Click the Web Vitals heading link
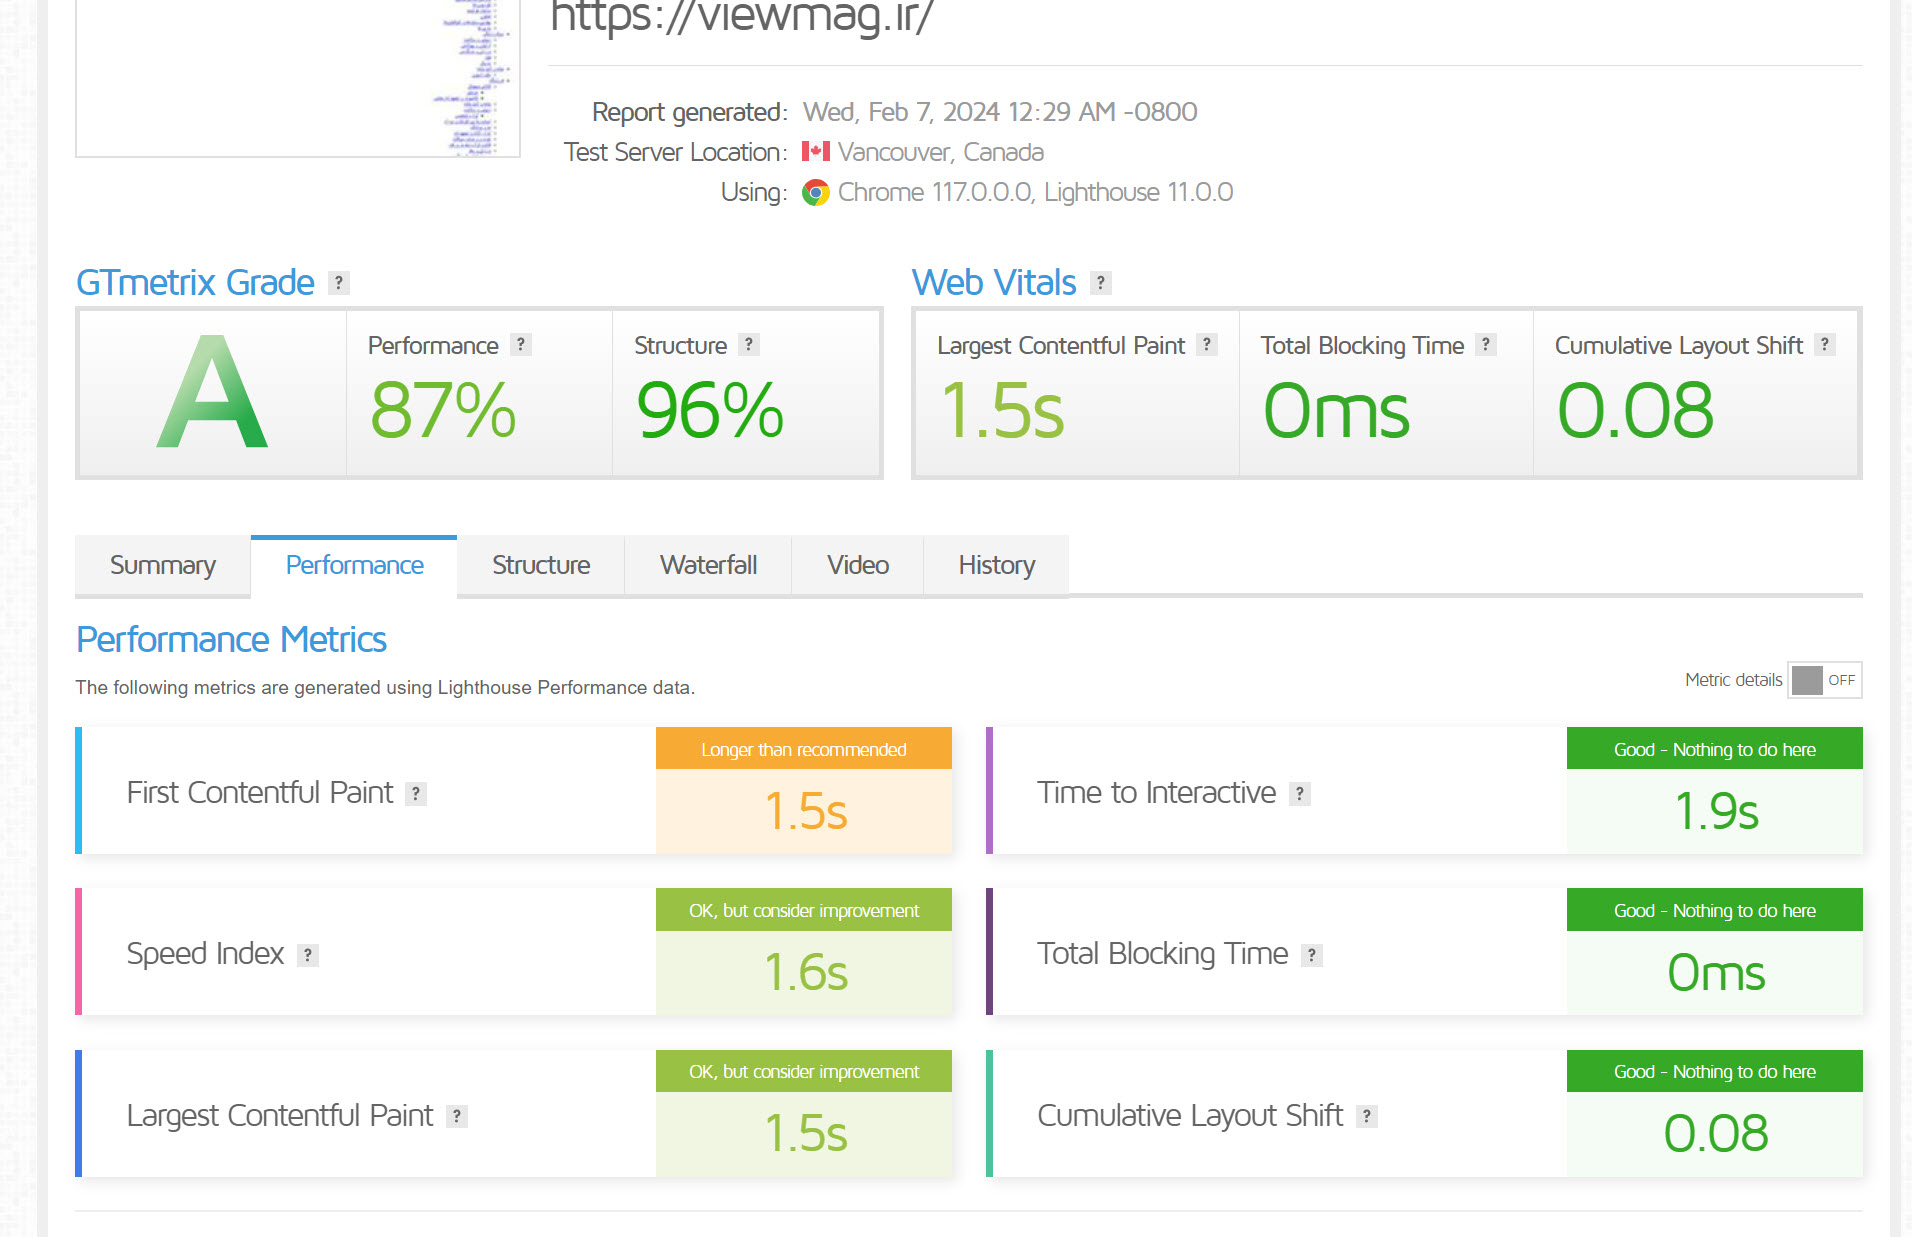This screenshot has width=1912, height=1237. point(994,283)
